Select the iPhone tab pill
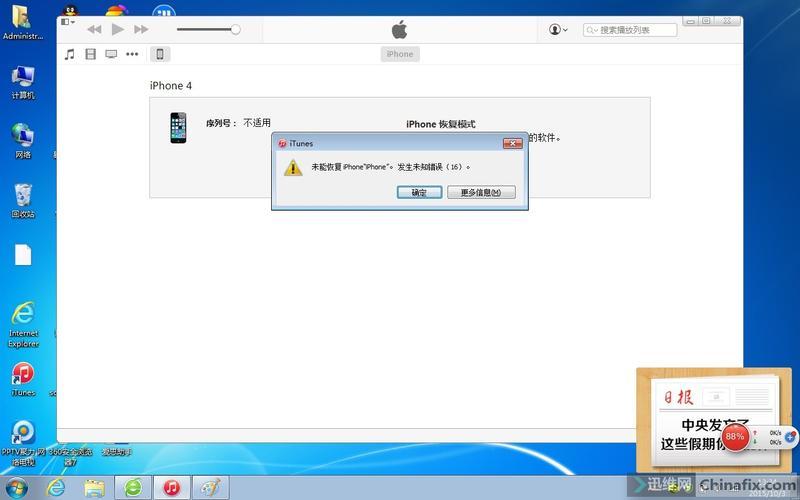 [x=400, y=54]
